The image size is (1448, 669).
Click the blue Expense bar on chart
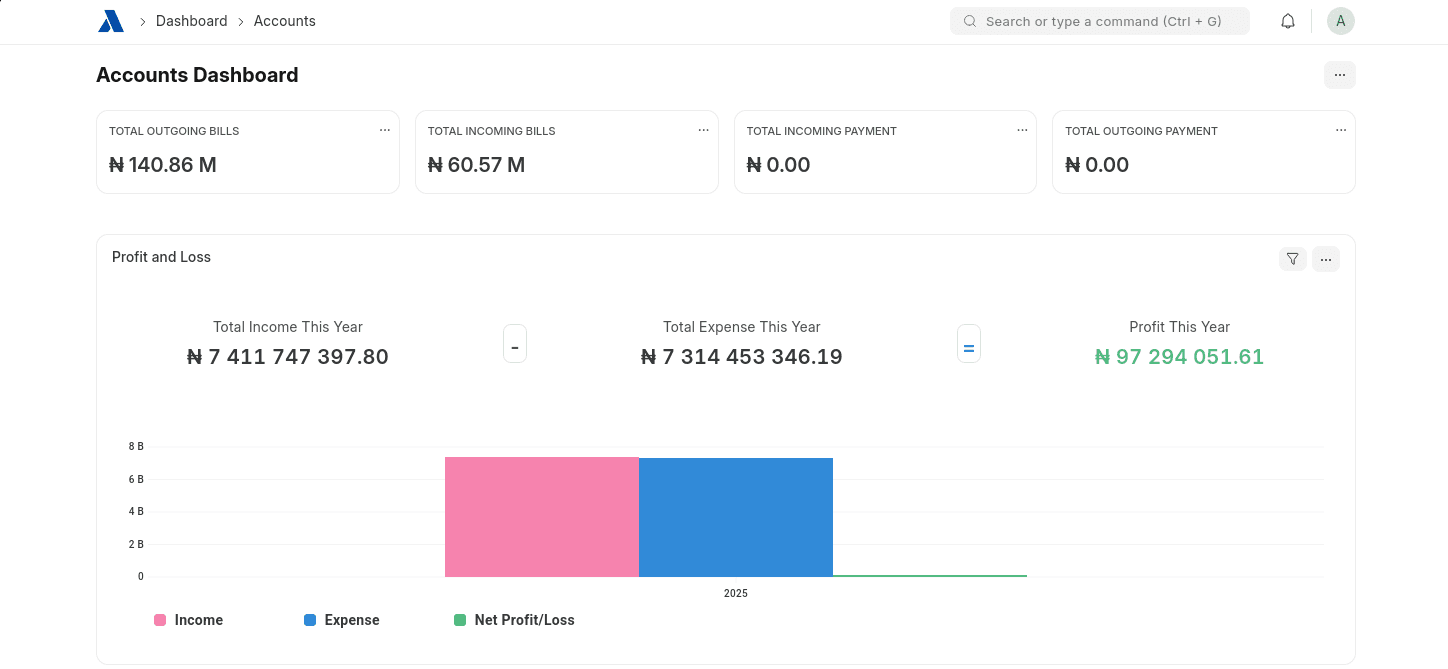(736, 516)
